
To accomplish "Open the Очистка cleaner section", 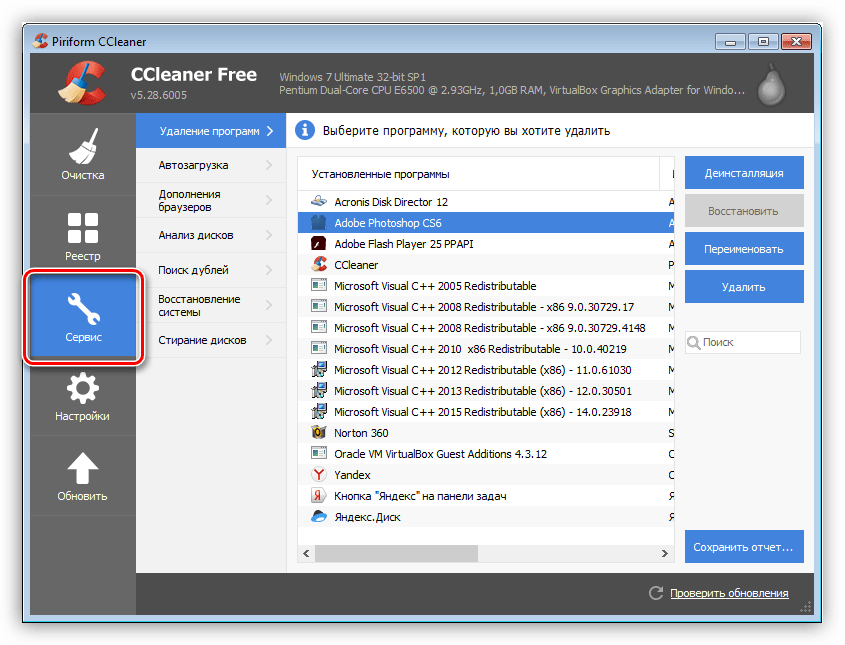I will coord(82,155).
